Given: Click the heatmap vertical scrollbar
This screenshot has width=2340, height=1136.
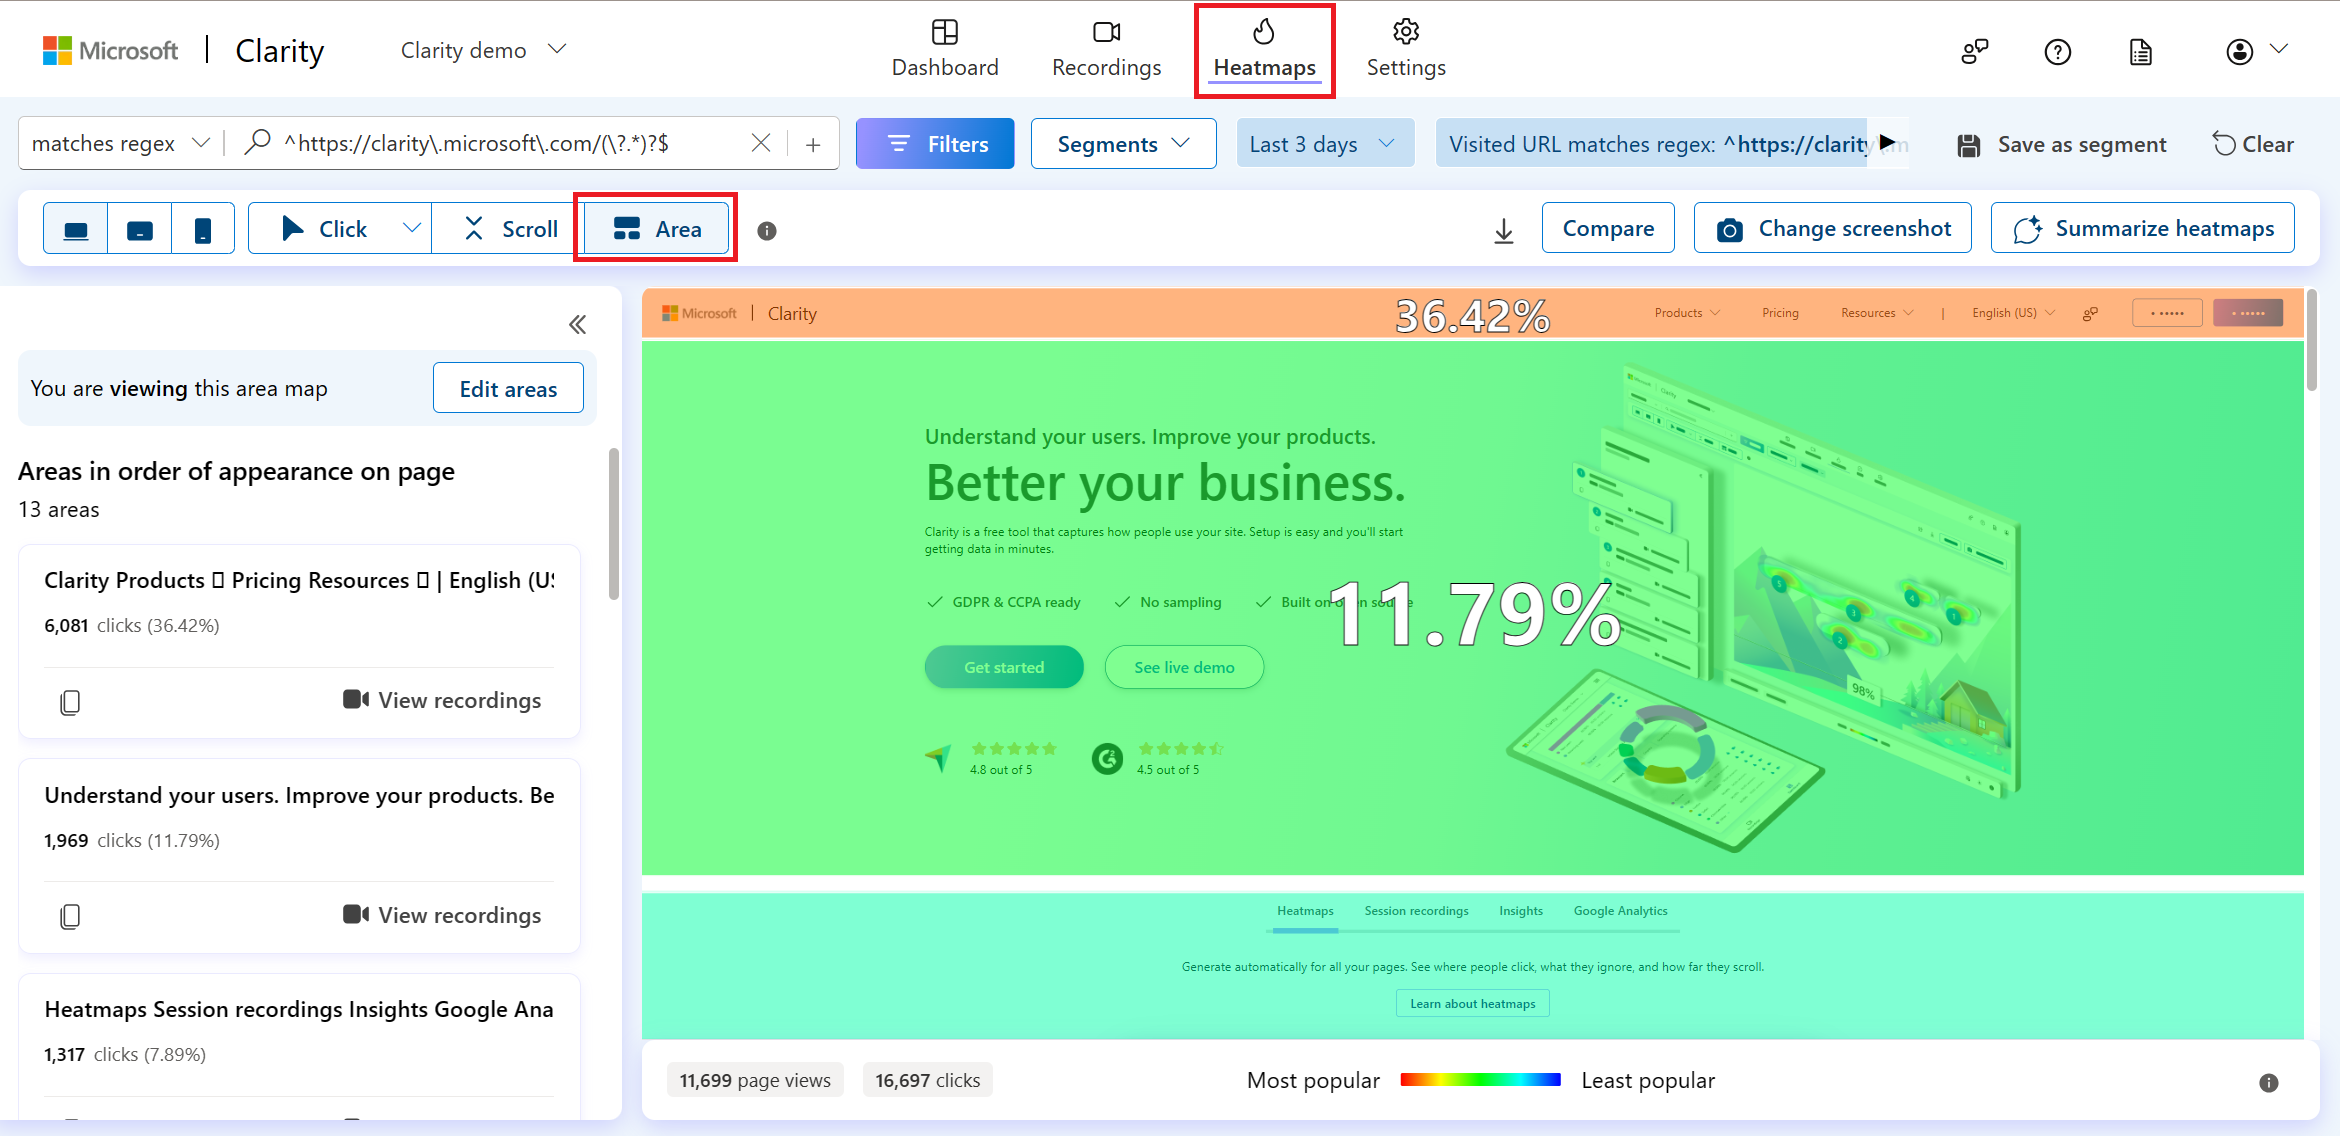Looking at the screenshot, I should tap(2312, 340).
